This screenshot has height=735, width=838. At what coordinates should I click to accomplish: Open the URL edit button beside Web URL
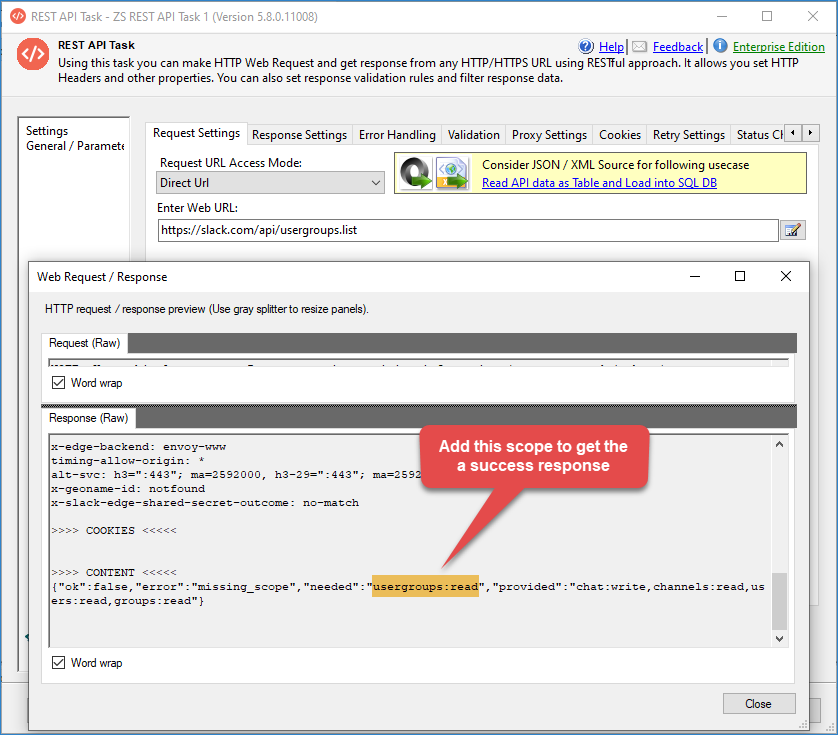coord(792,231)
